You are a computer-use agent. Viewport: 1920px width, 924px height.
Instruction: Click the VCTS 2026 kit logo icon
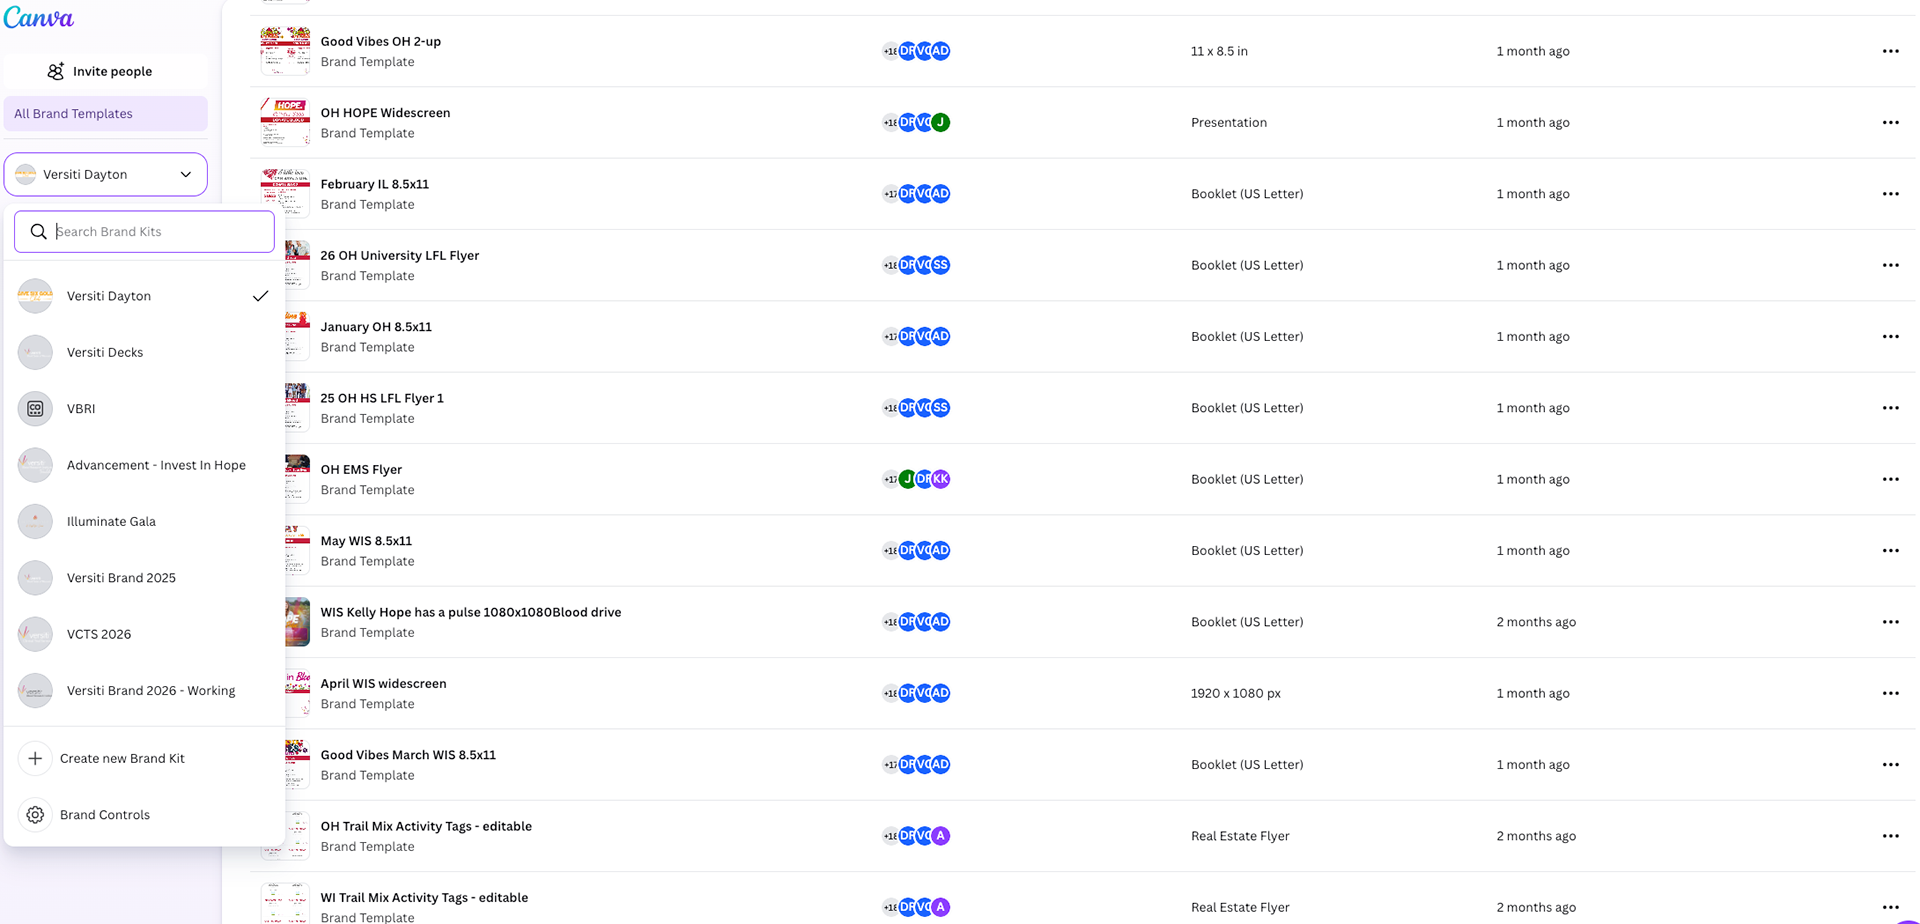click(35, 634)
